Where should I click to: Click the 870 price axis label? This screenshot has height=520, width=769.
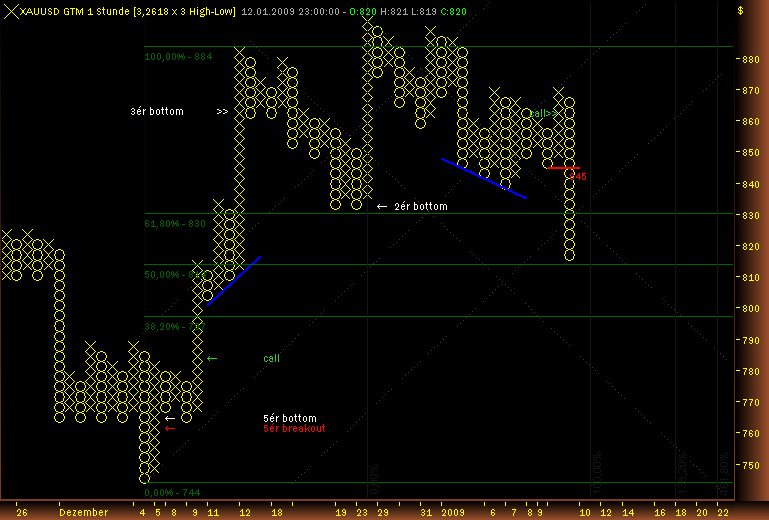(749, 91)
